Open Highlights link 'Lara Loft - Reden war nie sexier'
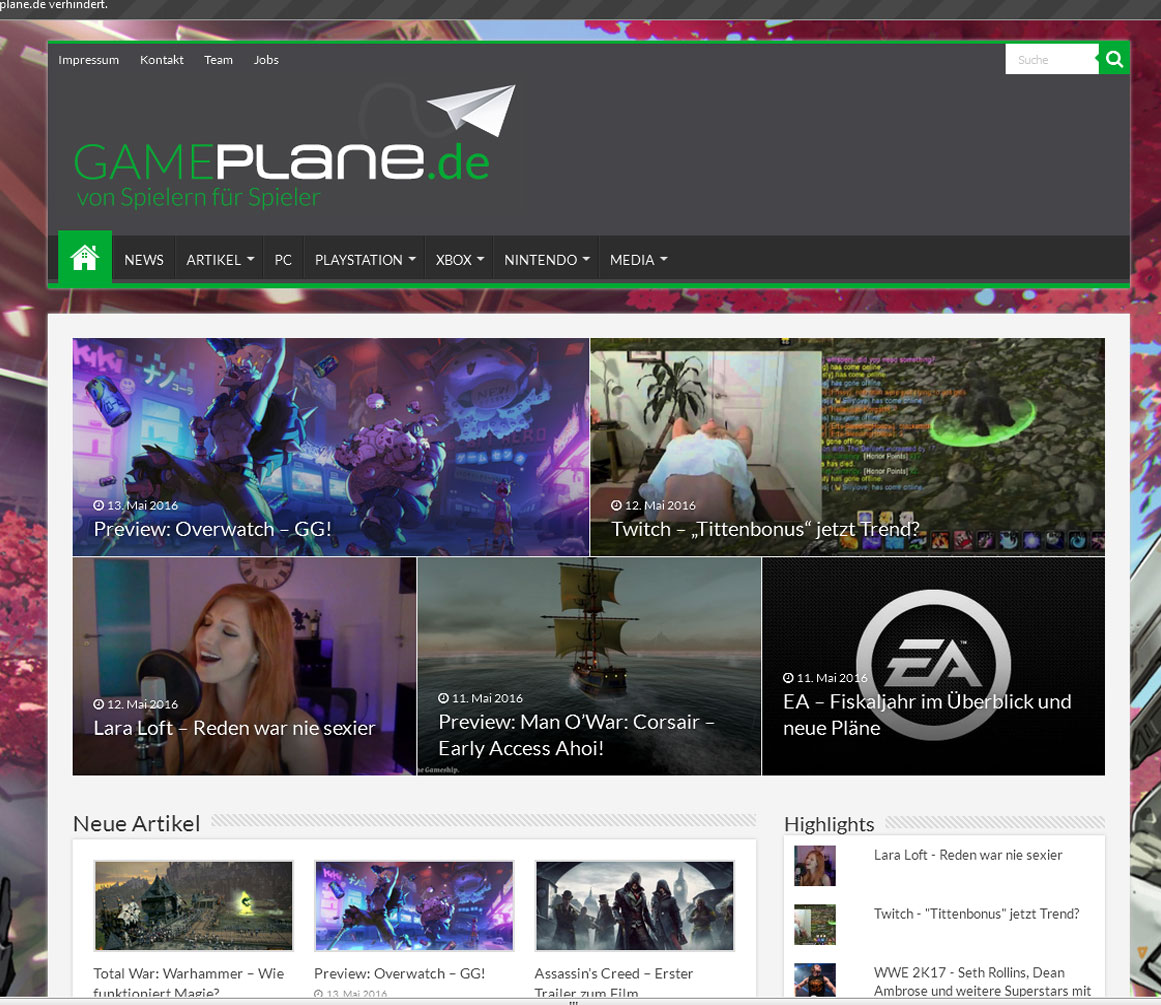 click(968, 855)
